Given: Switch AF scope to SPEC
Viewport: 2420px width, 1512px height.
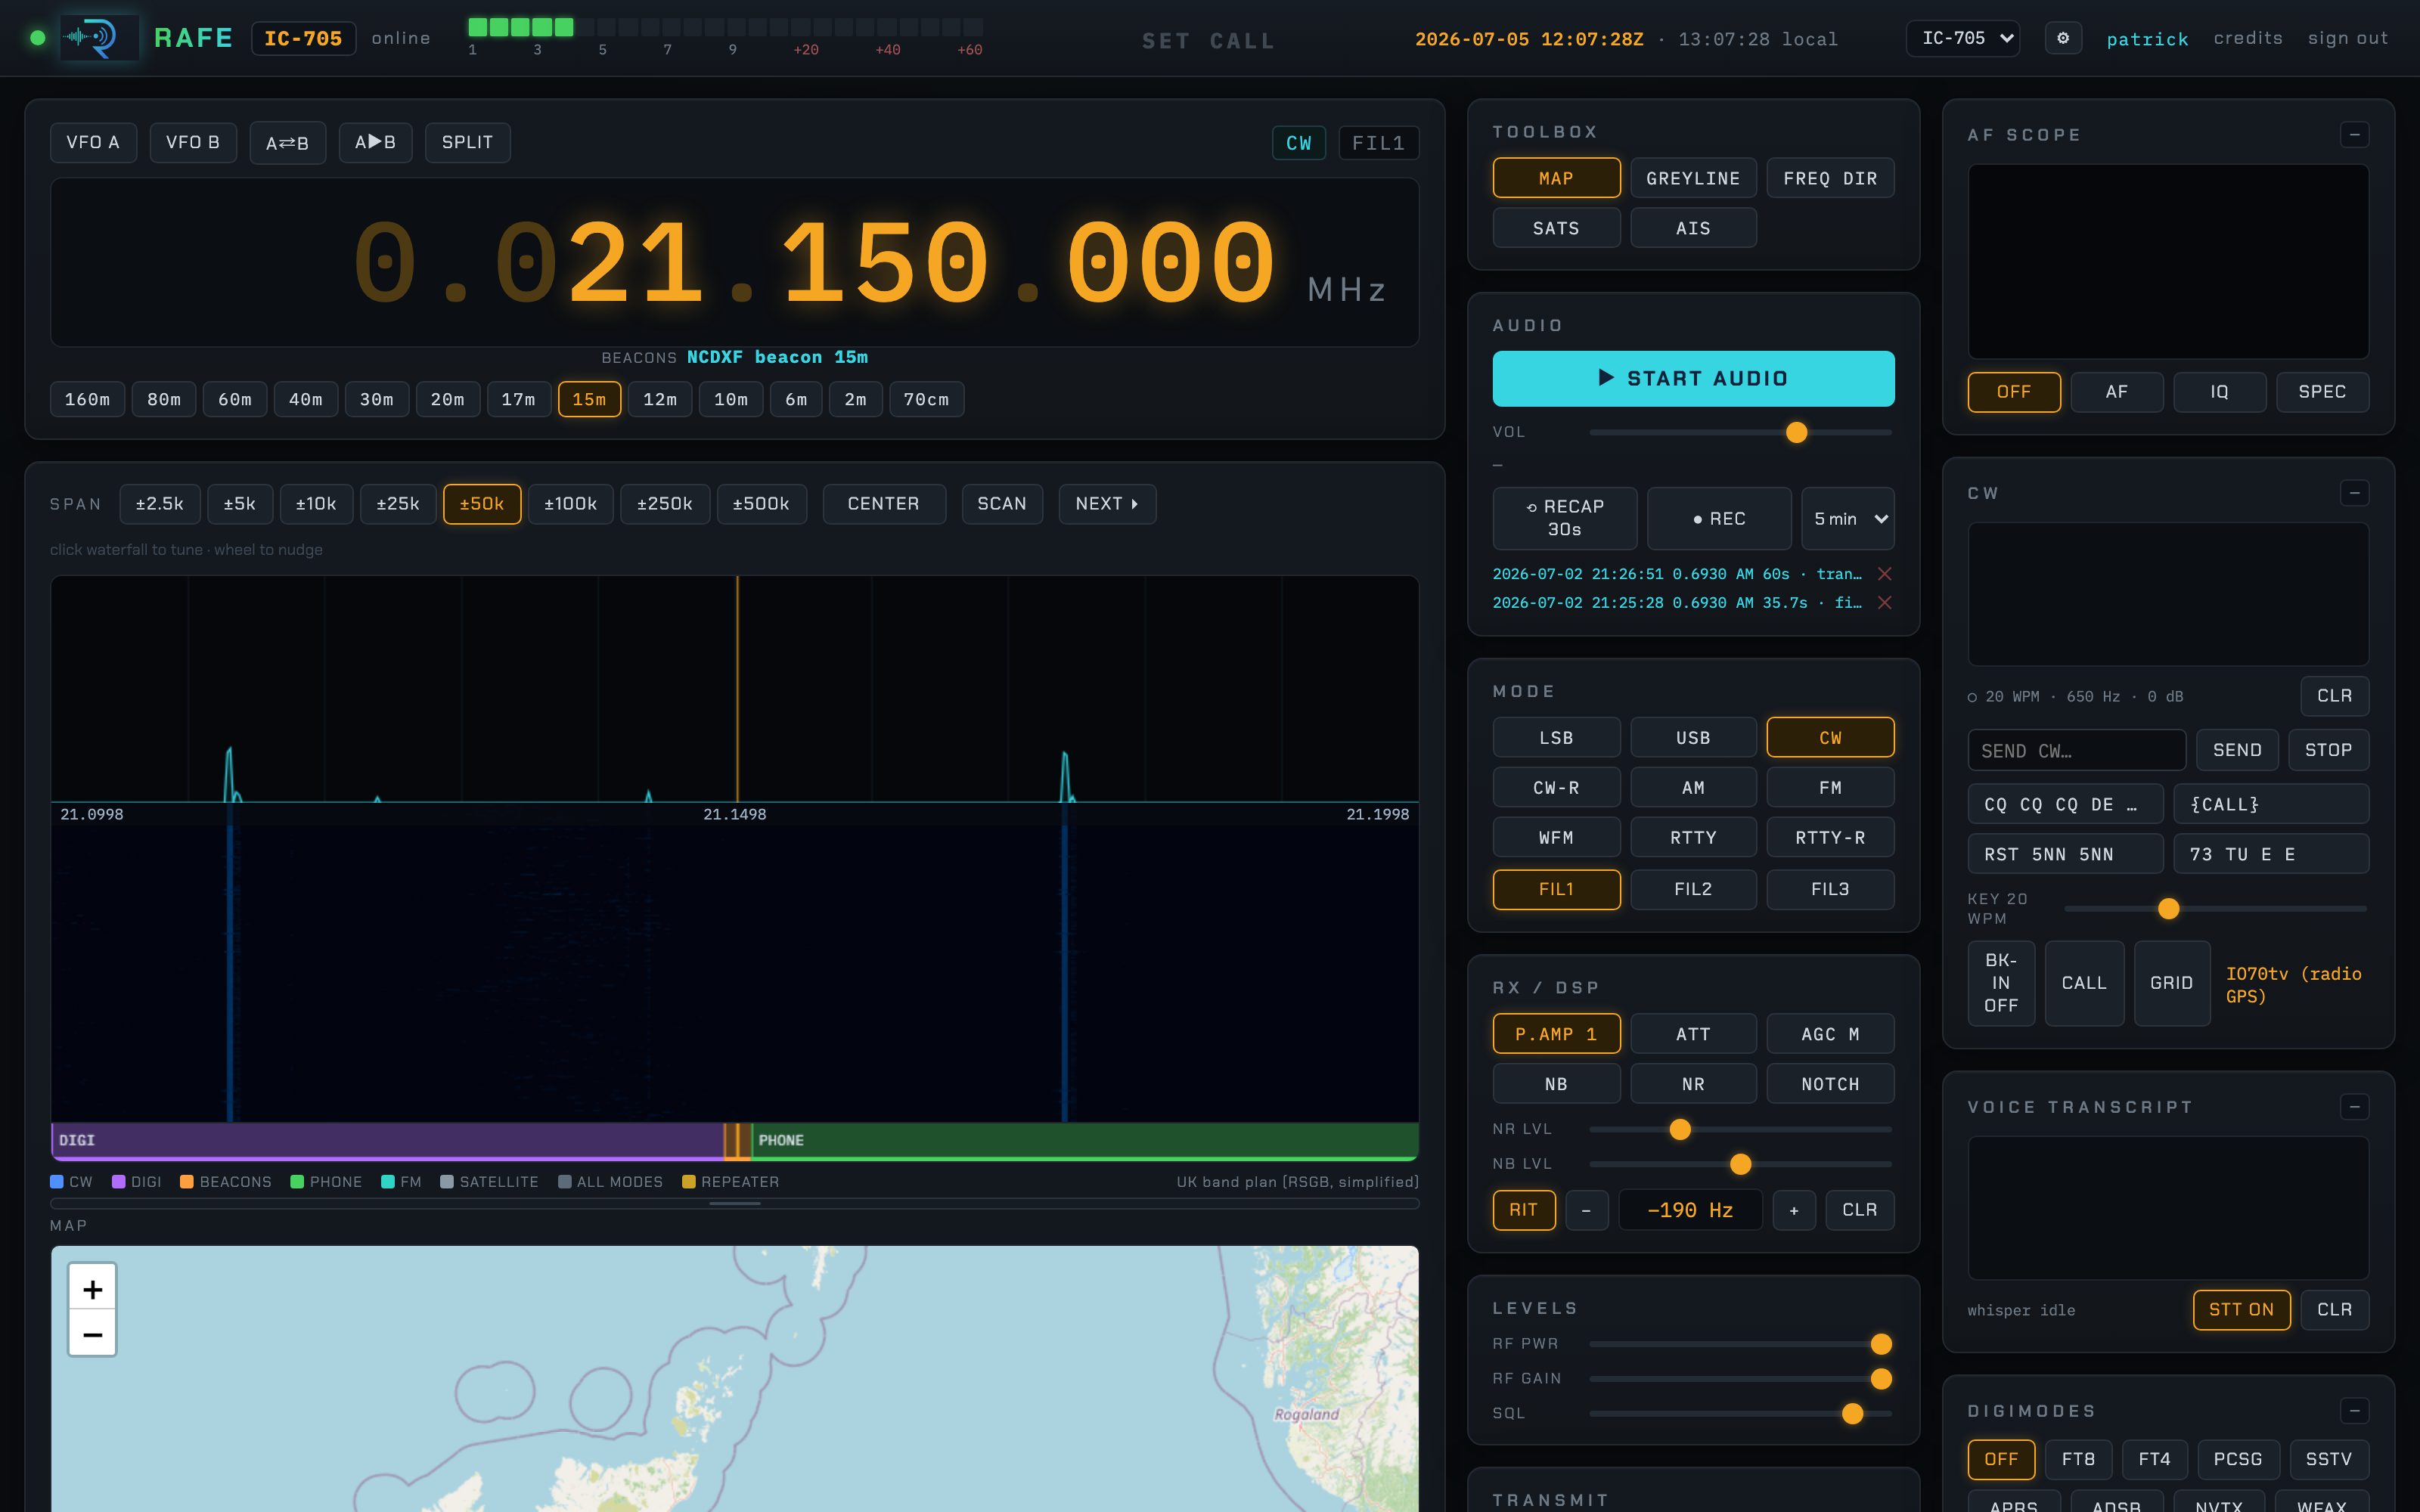Looking at the screenshot, I should coord(2322,392).
